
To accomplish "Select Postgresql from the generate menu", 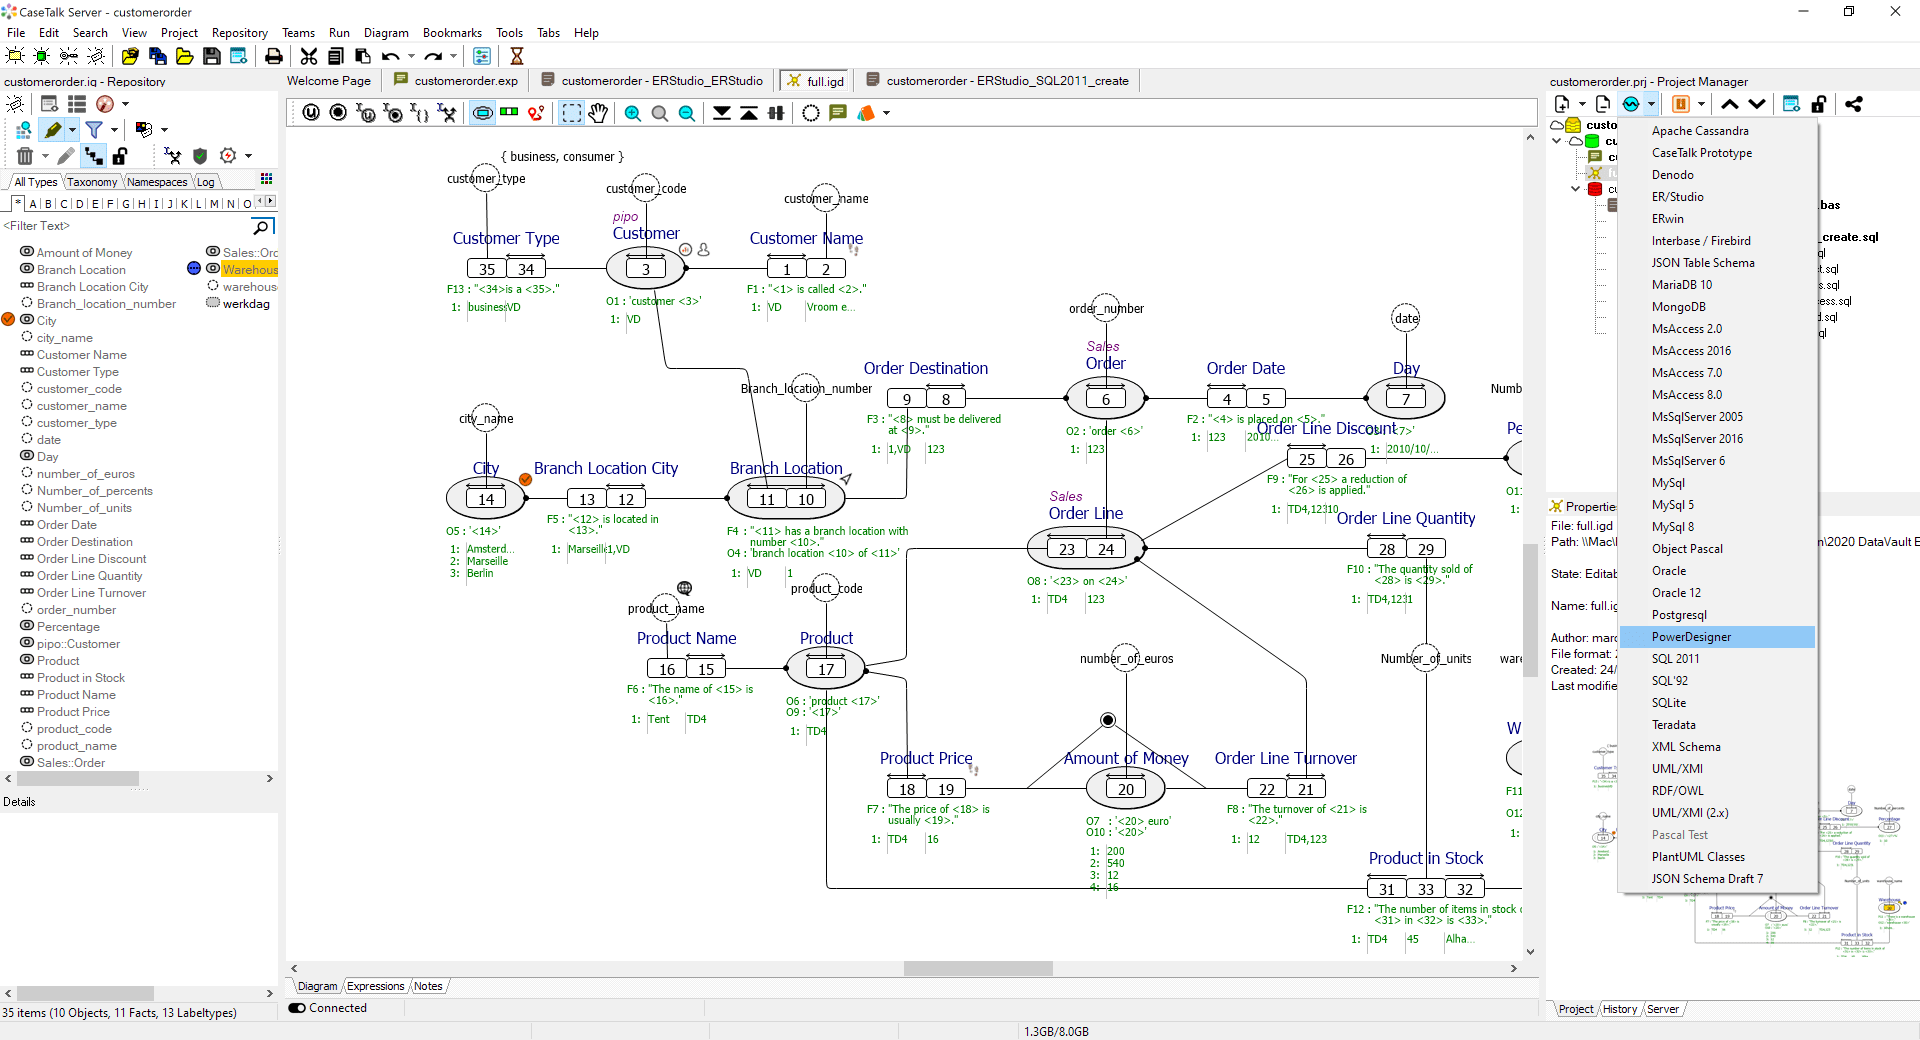I will click(1717, 615).
